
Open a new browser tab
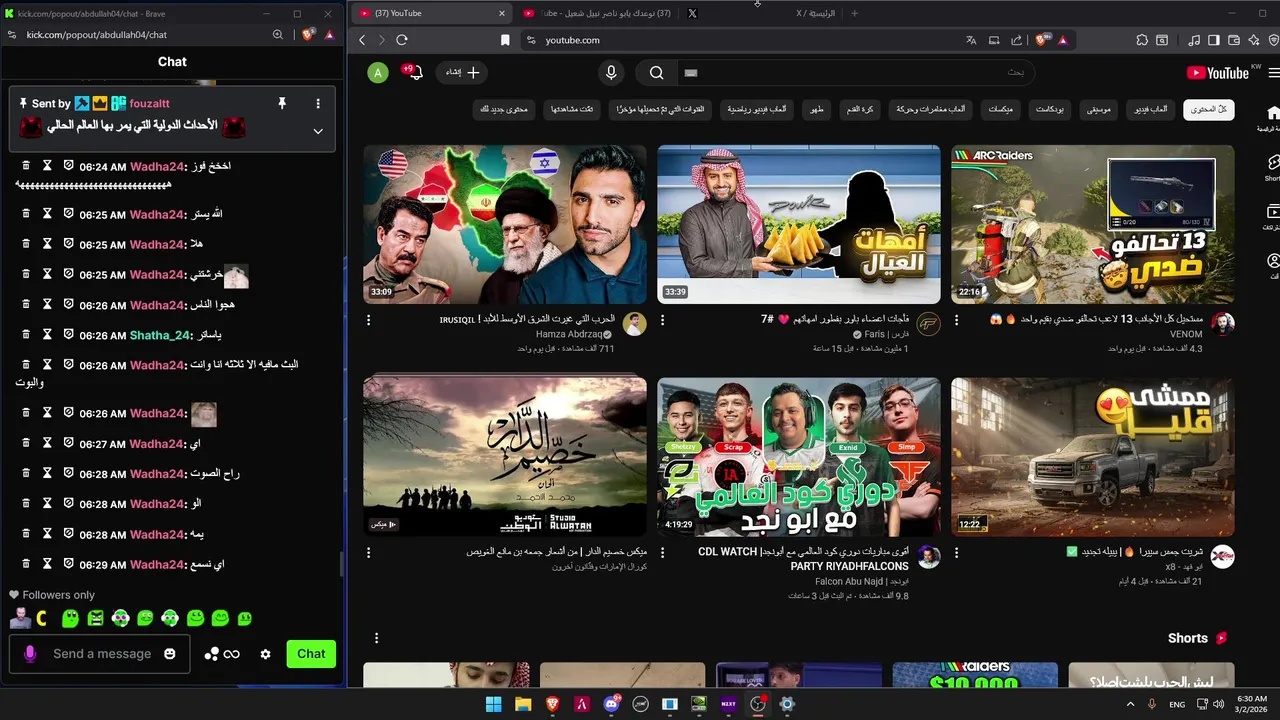854,13
